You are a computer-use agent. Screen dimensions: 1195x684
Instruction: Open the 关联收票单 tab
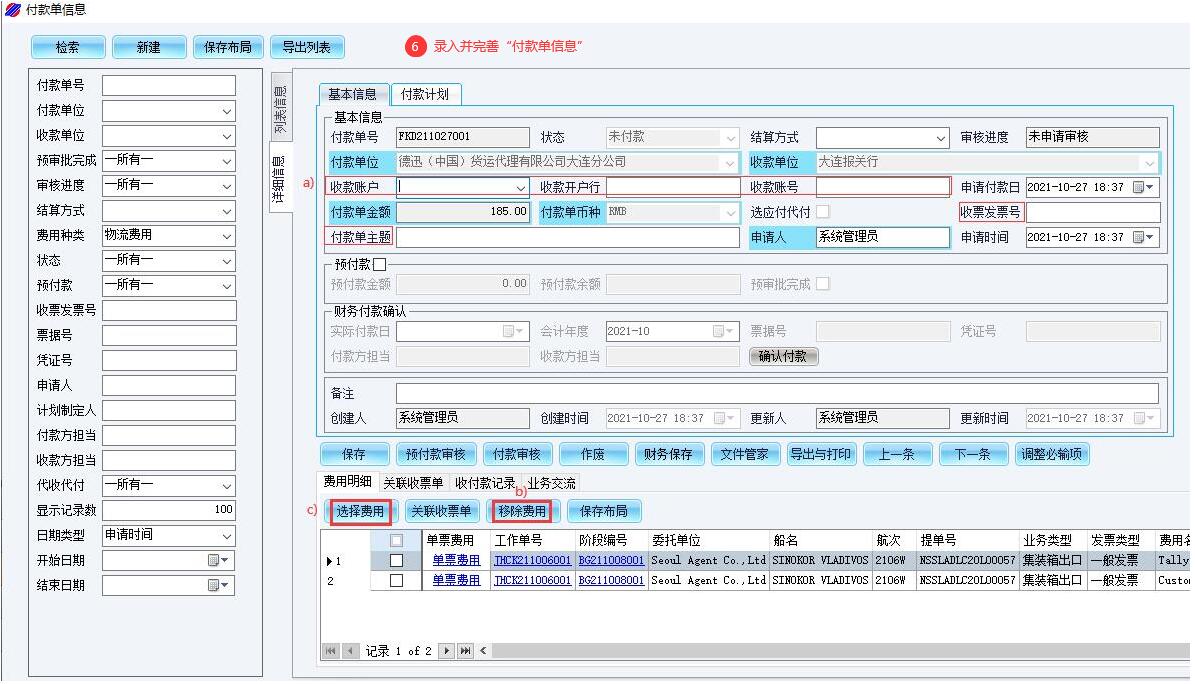[x=413, y=483]
